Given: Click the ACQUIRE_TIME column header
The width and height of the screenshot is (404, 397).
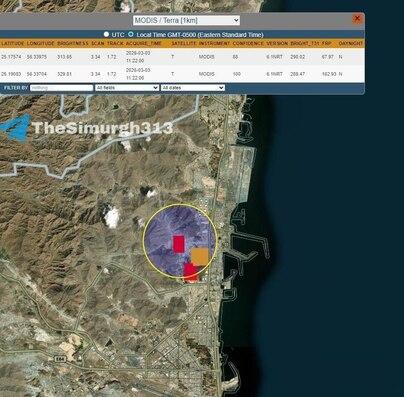Looking at the screenshot, I should click(144, 43).
